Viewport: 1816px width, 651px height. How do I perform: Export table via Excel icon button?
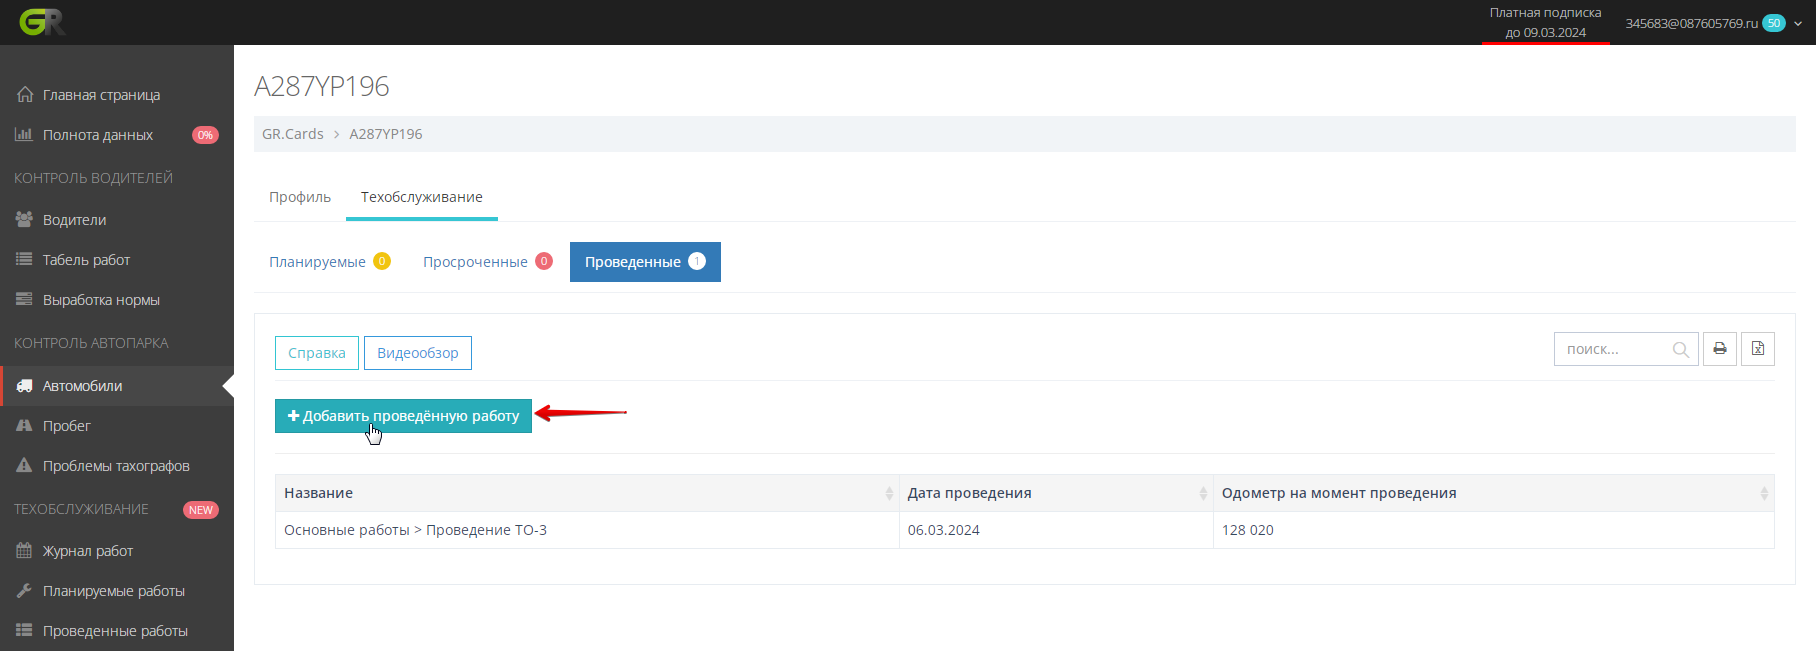coord(1757,349)
